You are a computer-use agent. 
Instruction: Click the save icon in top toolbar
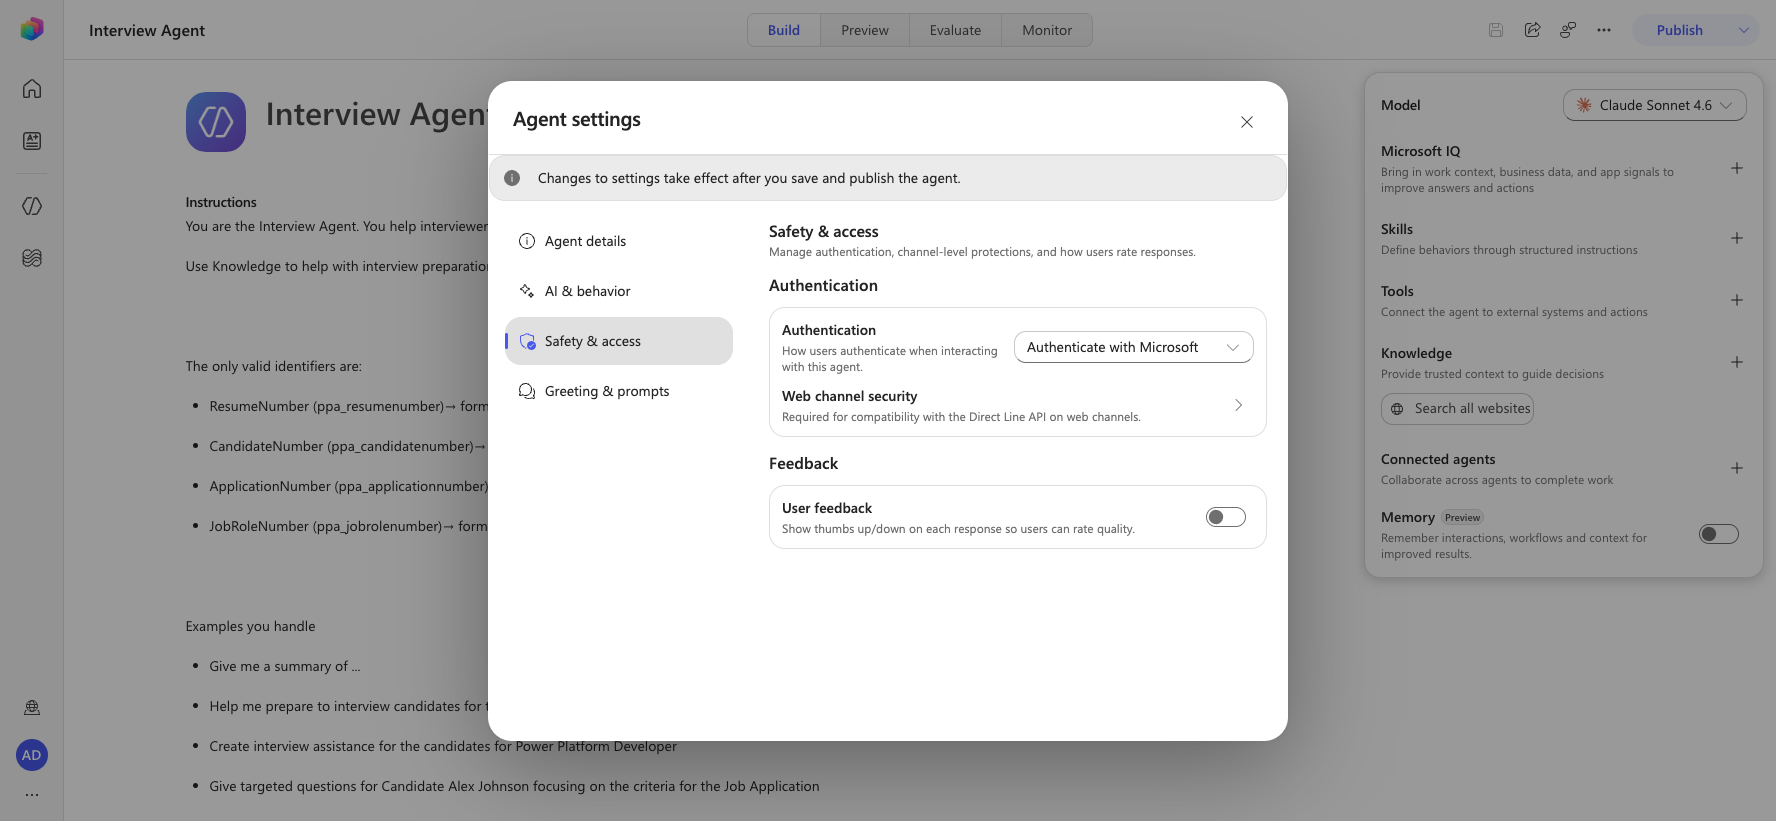(x=1496, y=30)
